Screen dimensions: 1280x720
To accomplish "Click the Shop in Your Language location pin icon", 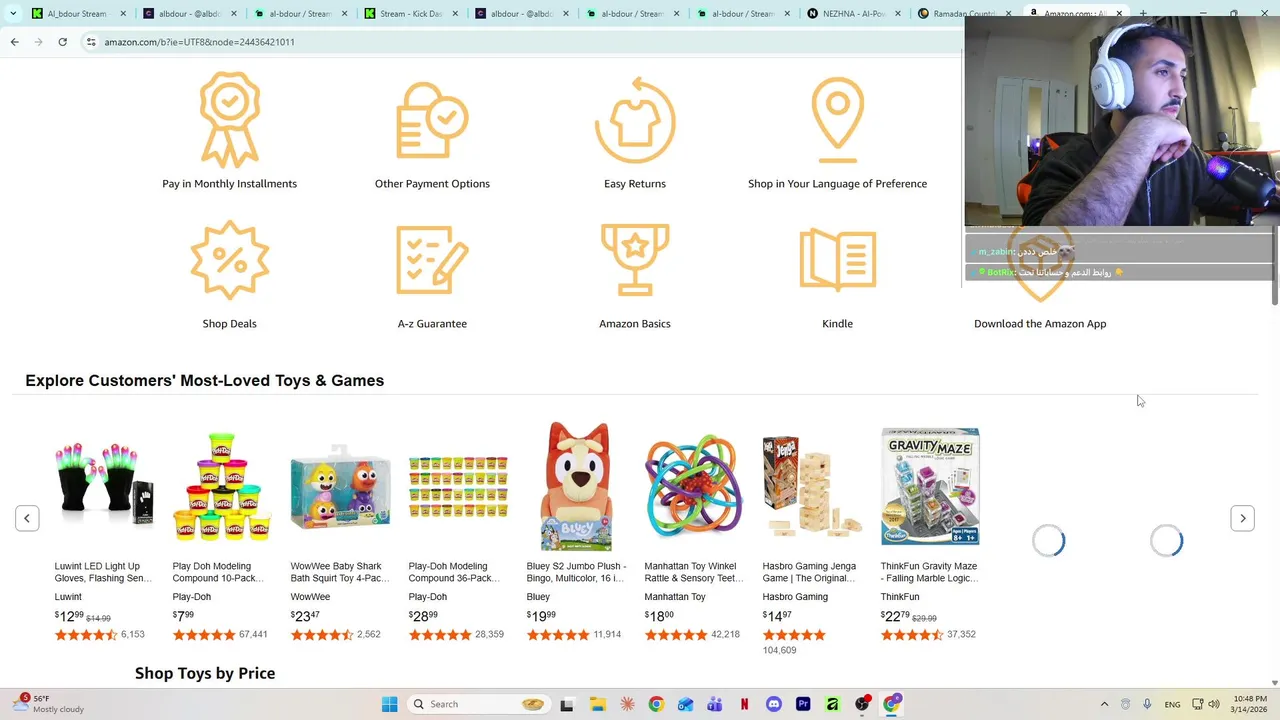I will (x=838, y=120).
